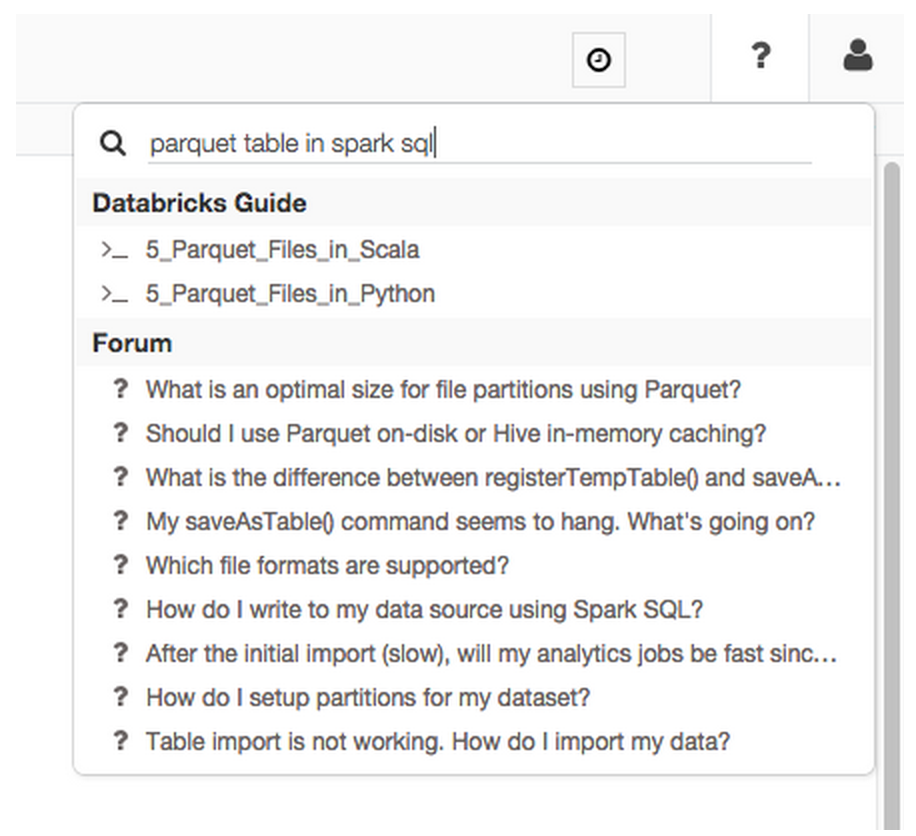Image resolution: width=916 pixels, height=836 pixels.
Task: Click notebook icon beside 5_Parquet_Files_in_Scala
Action: (113, 250)
